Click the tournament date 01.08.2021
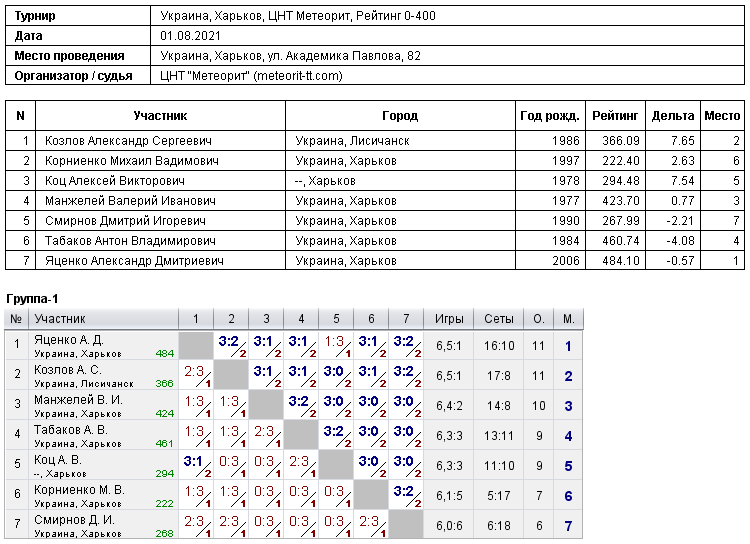750x544 pixels. point(190,36)
